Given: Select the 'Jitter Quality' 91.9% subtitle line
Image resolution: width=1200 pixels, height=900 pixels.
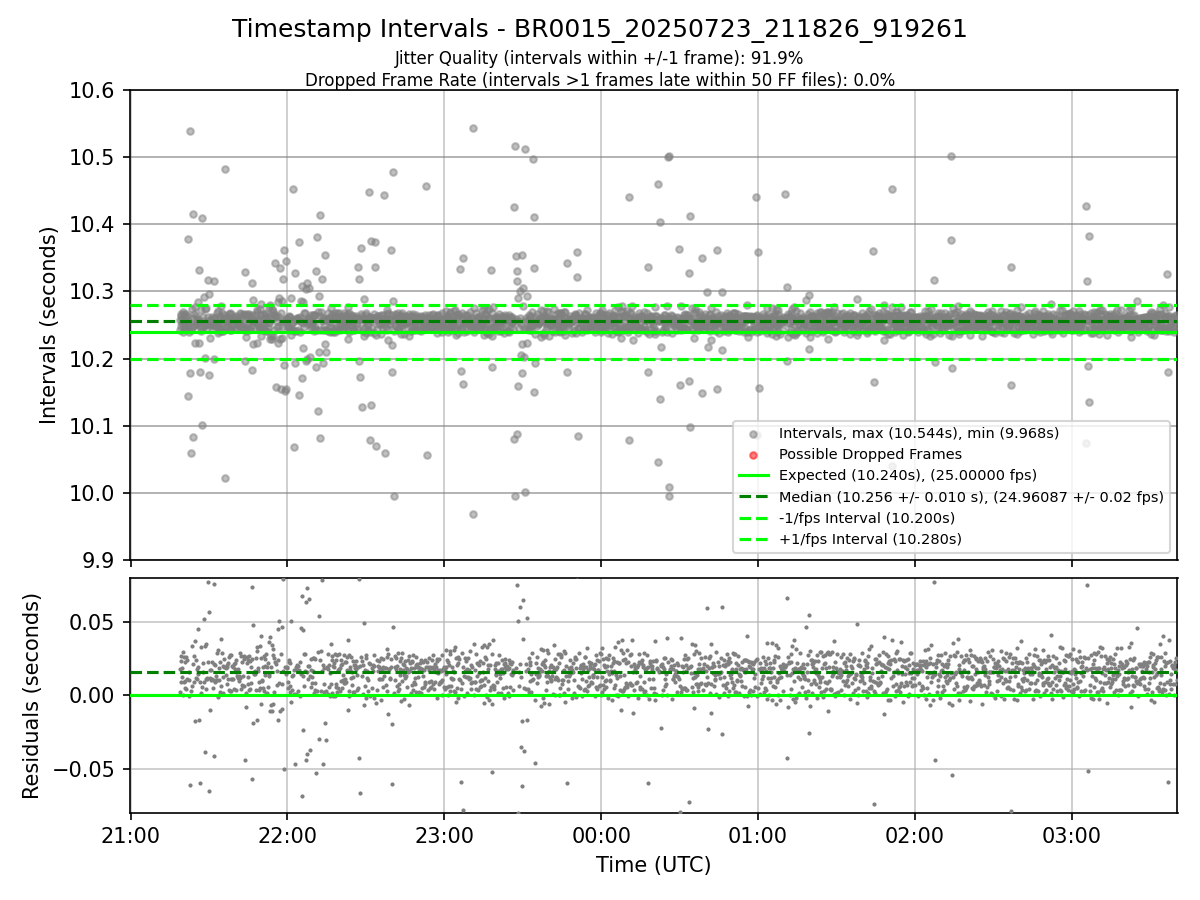Looking at the screenshot, I should click(x=599, y=58).
